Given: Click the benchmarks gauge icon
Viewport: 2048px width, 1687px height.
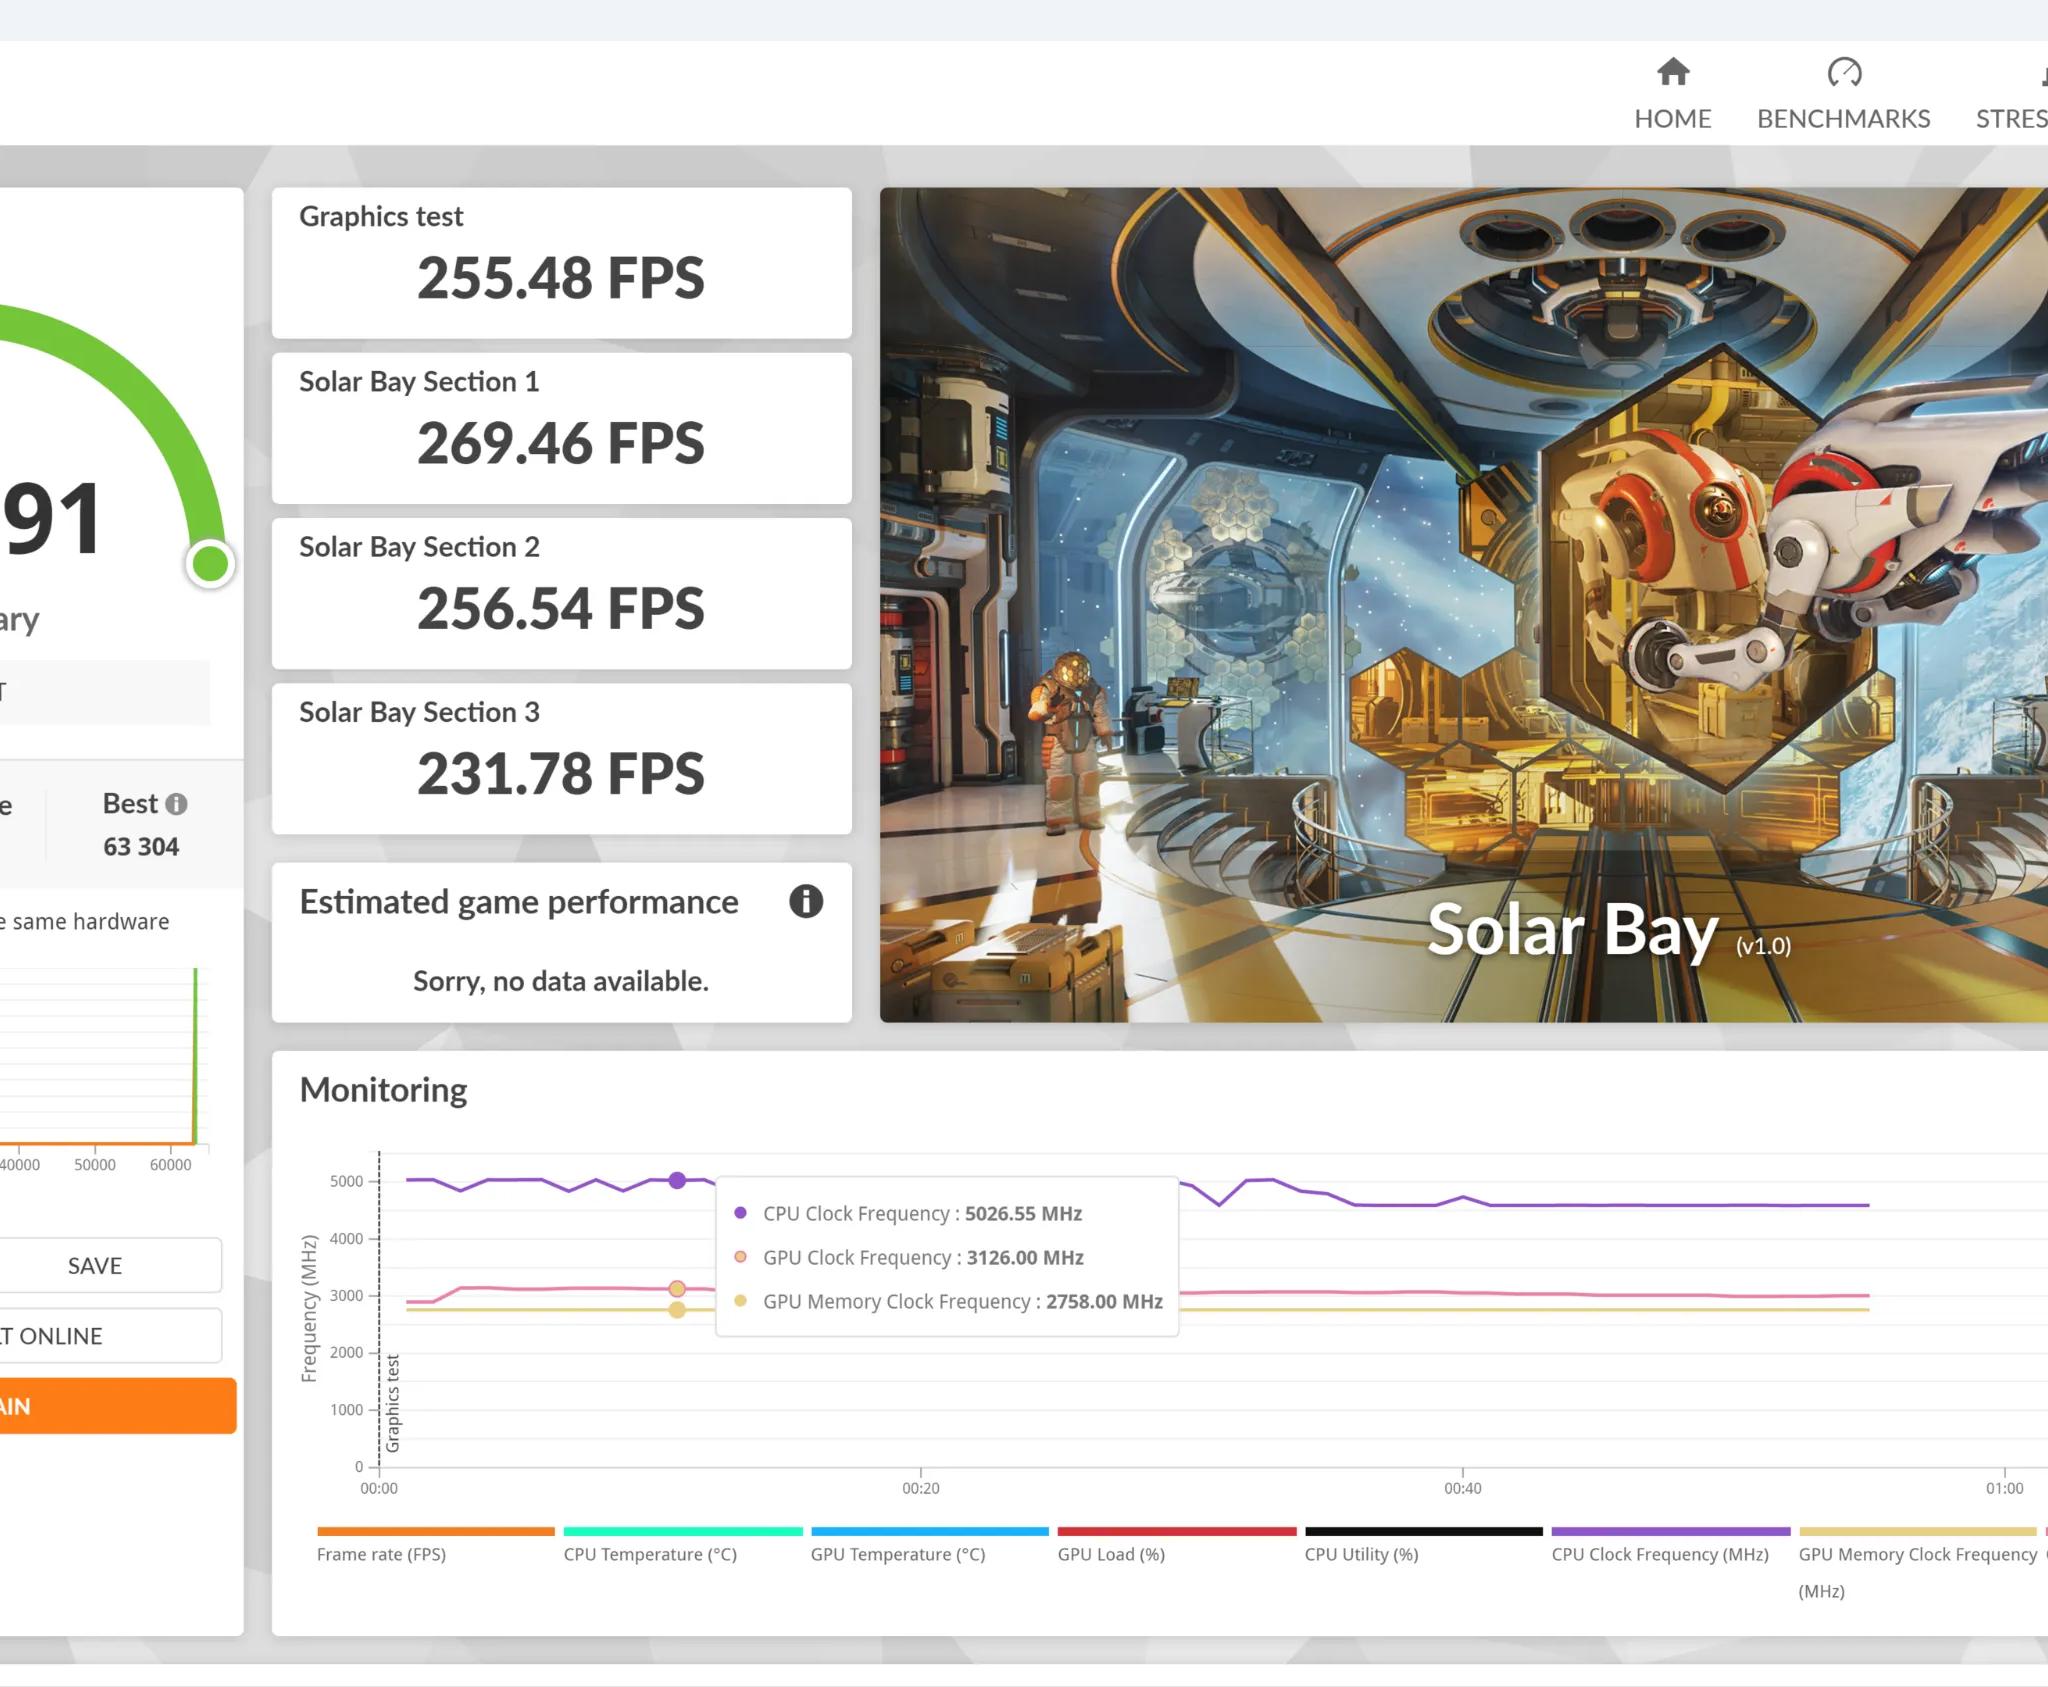Looking at the screenshot, I should [1844, 72].
